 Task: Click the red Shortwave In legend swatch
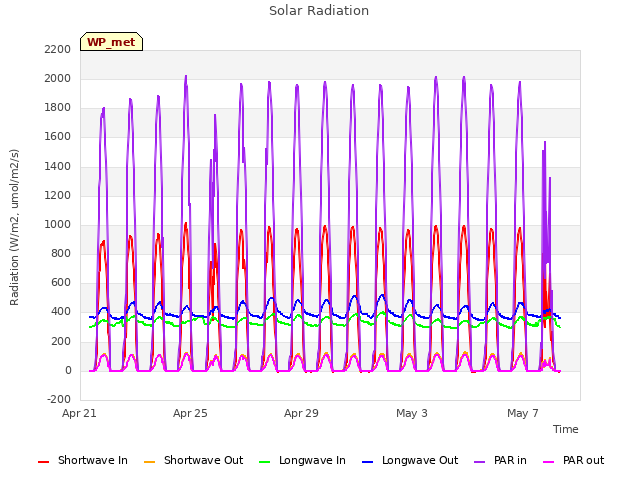point(43,462)
